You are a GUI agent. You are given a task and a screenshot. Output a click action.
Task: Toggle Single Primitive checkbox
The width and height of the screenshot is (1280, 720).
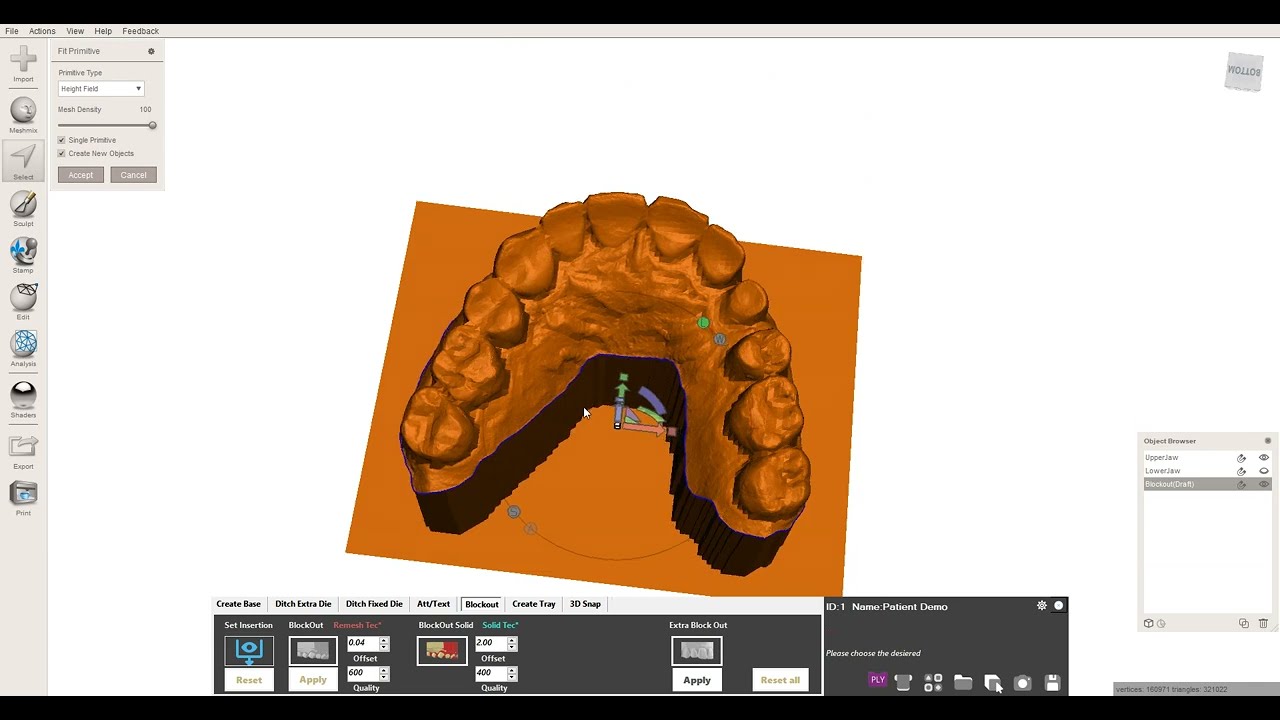62,140
